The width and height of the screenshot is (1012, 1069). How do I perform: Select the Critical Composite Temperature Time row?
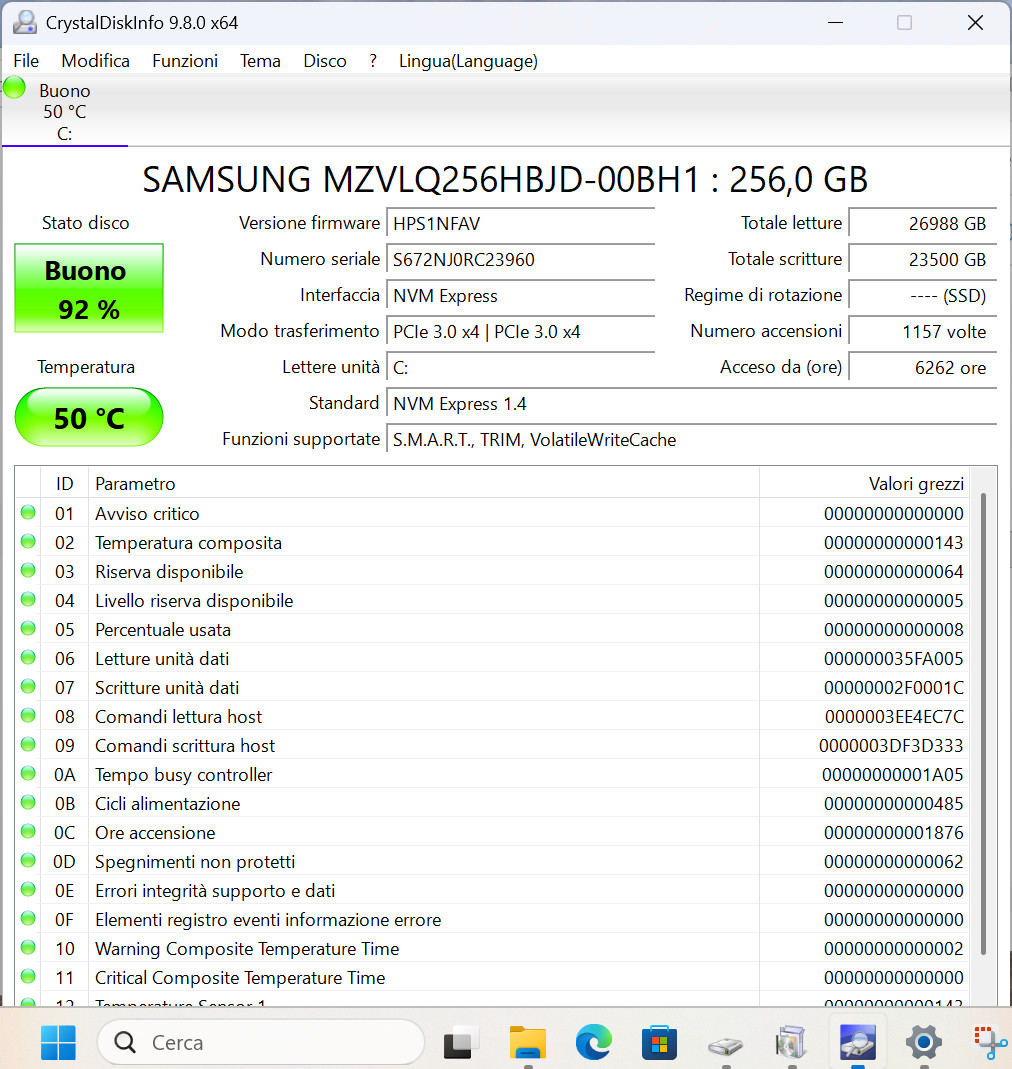[x=492, y=978]
